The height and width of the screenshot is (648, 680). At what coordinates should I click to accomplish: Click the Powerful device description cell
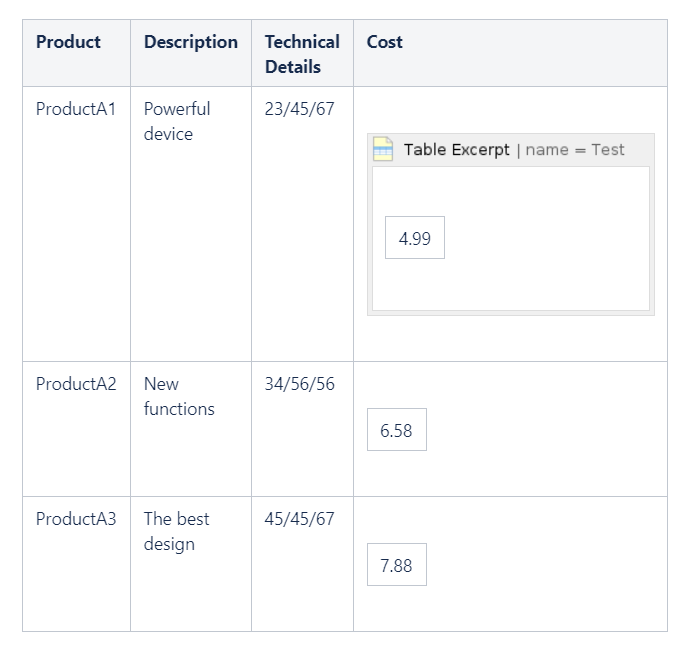tap(177, 121)
